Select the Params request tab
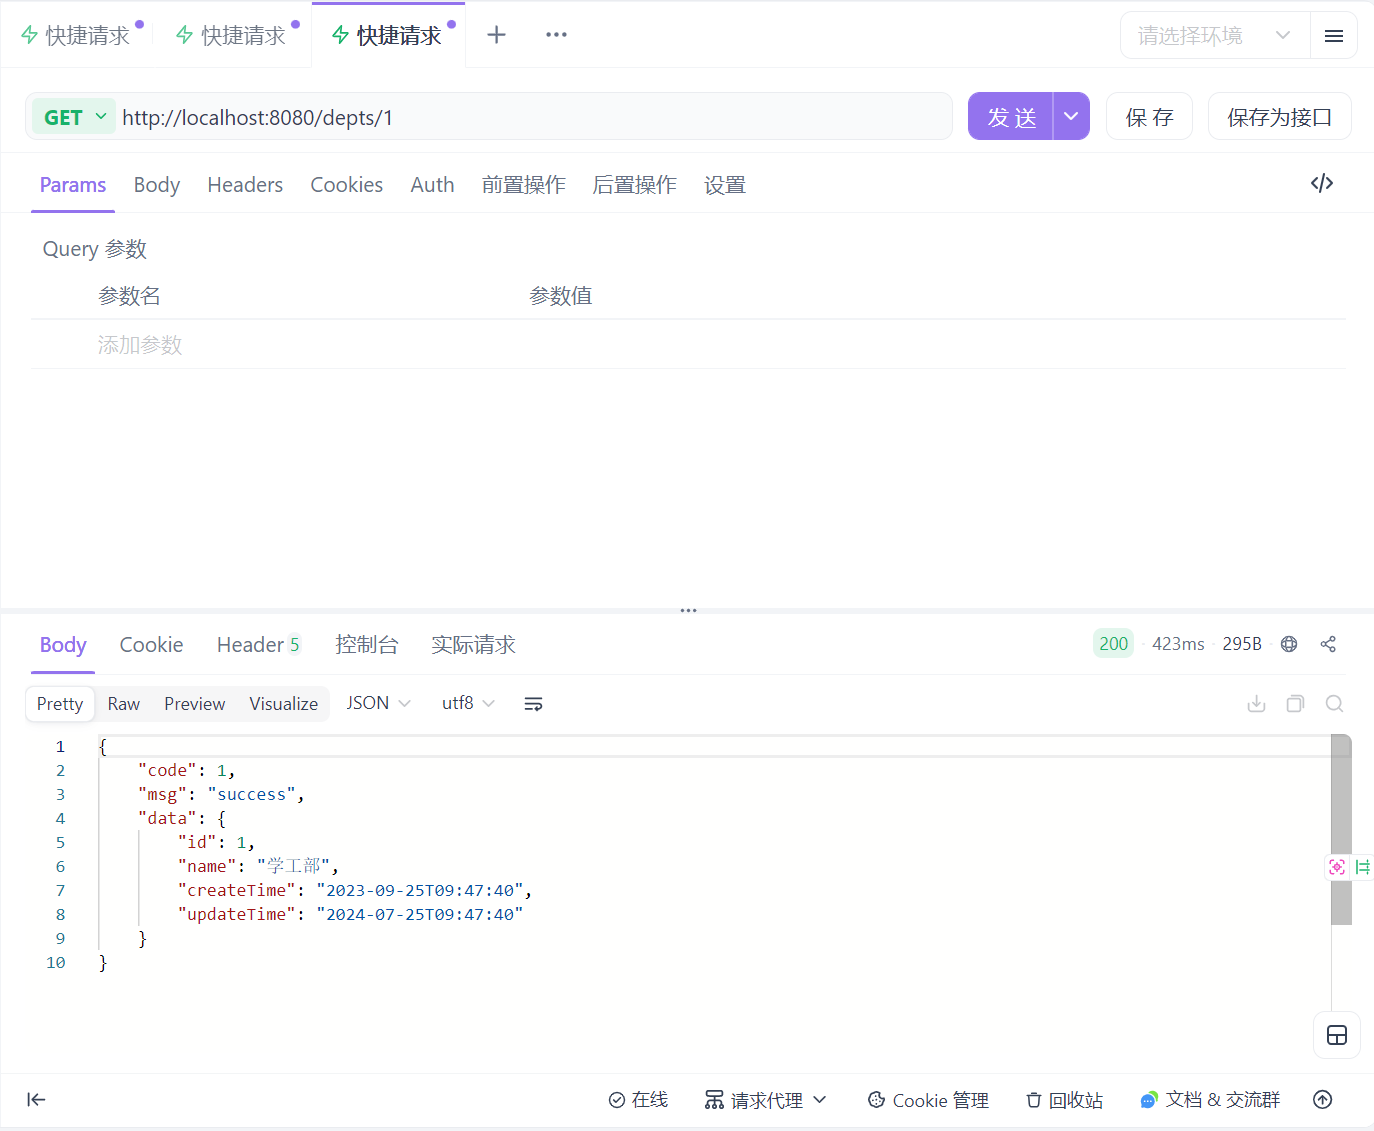The width and height of the screenshot is (1374, 1131). [73, 185]
